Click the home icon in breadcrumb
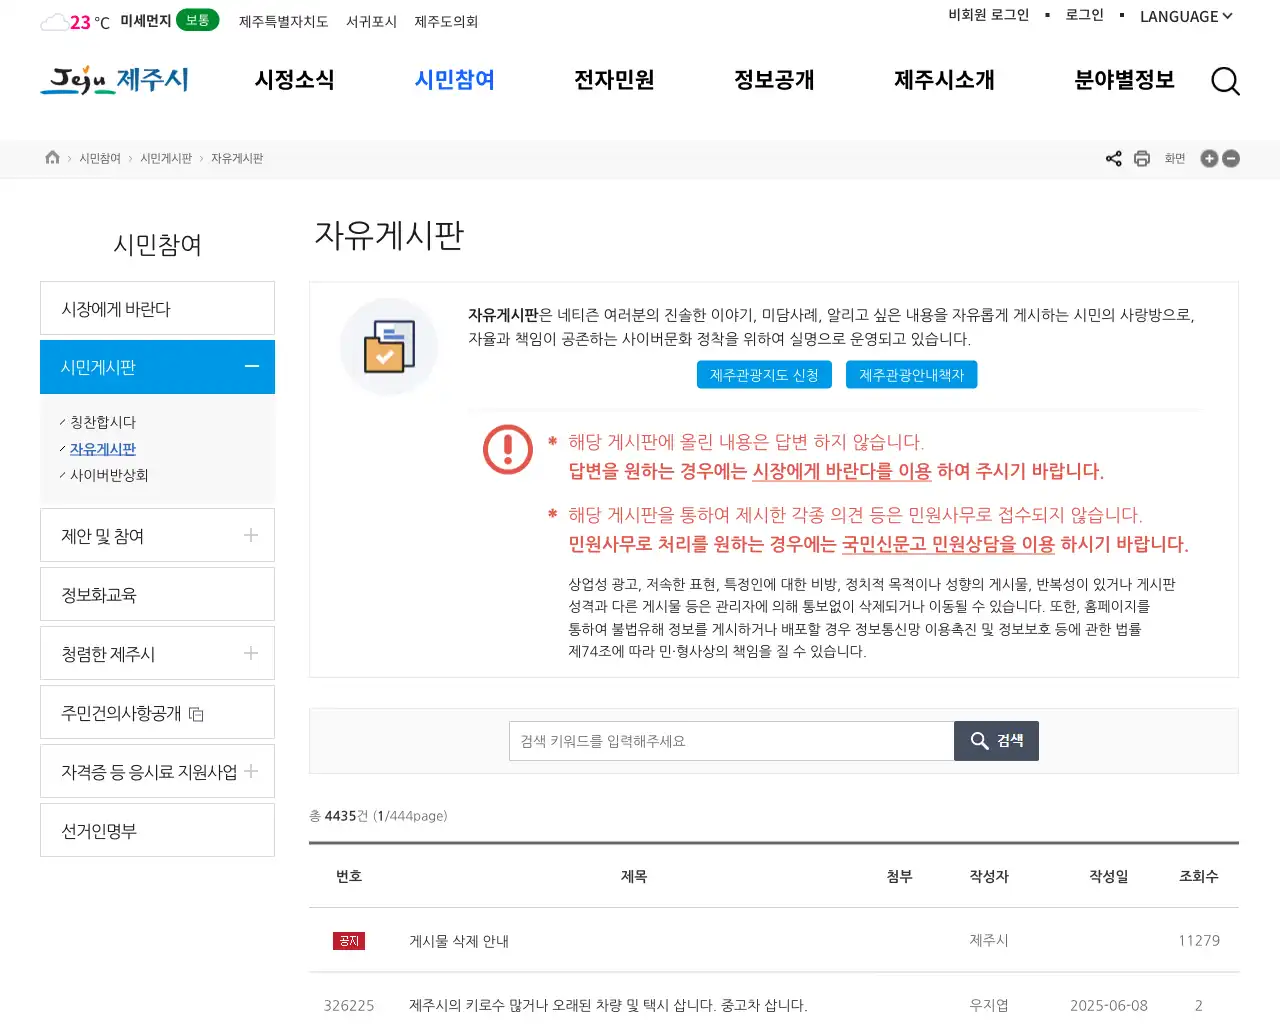 (x=52, y=158)
